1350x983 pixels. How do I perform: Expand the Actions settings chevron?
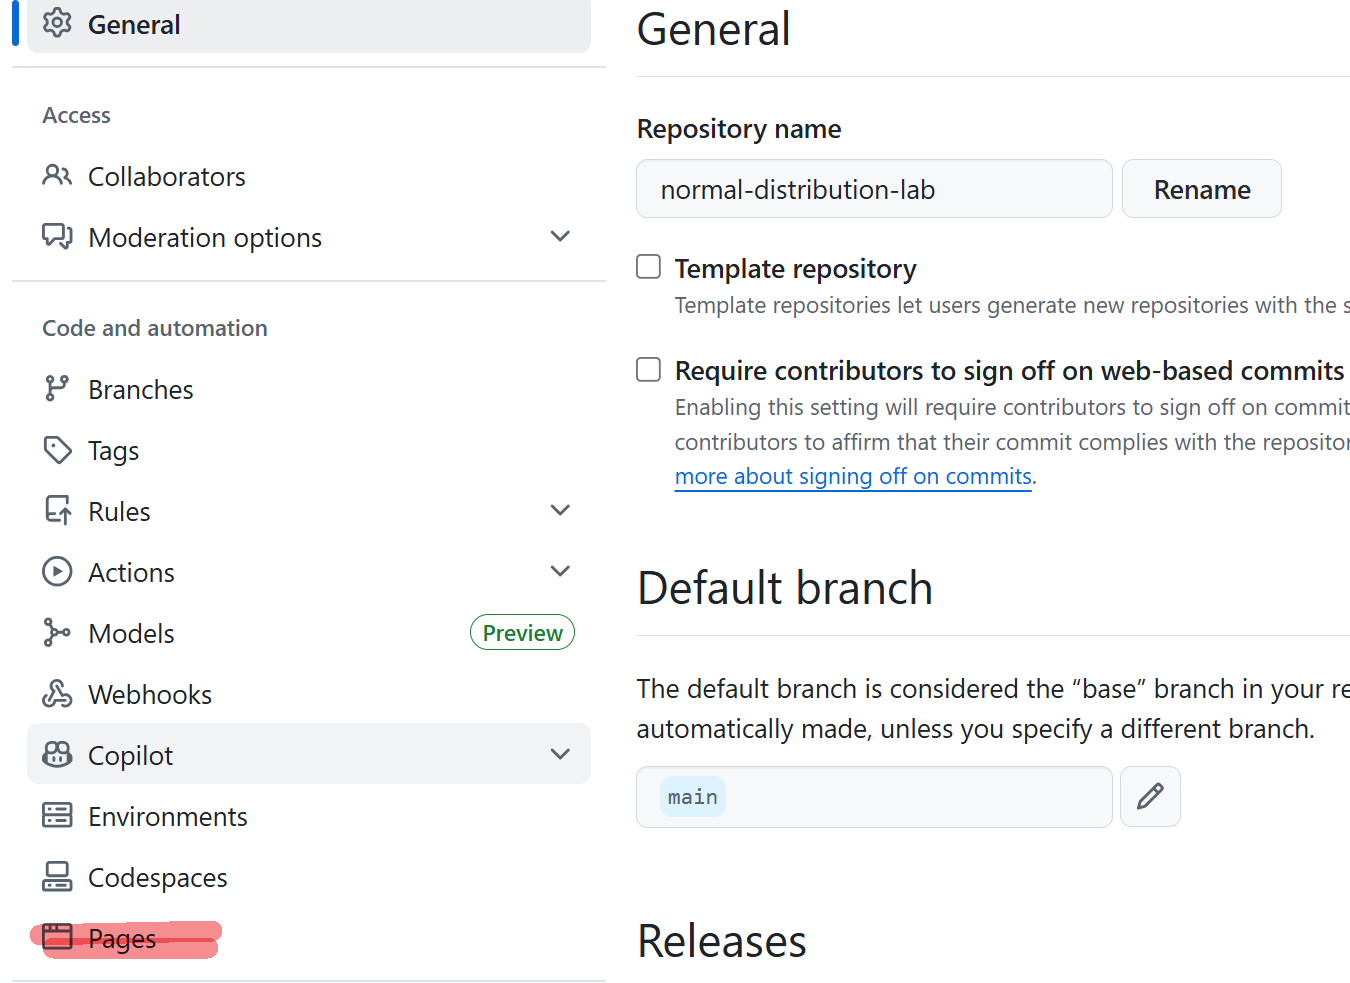point(560,572)
